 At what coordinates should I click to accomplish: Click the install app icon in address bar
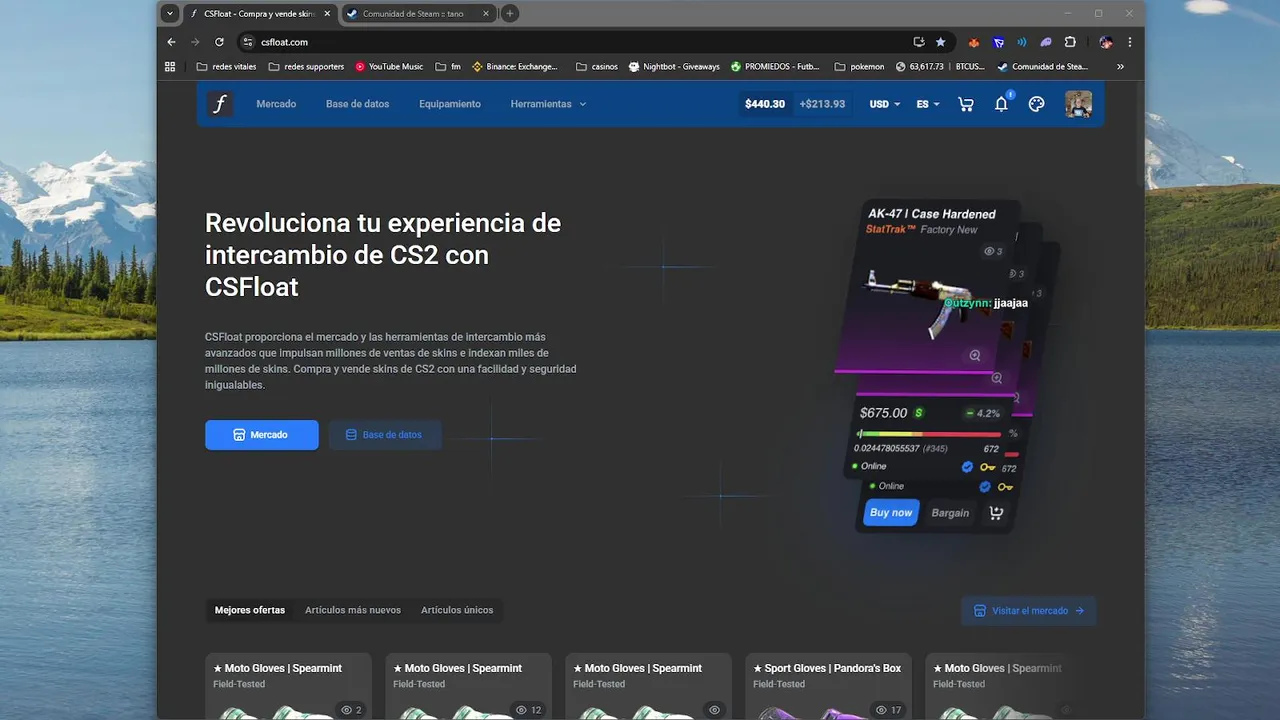[x=918, y=42]
